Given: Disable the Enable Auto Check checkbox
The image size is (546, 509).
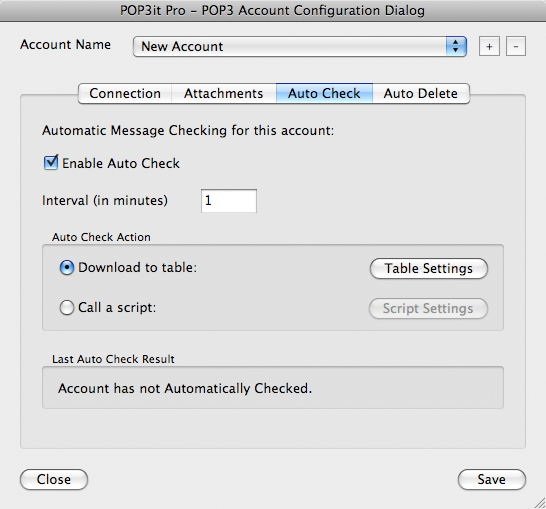Looking at the screenshot, I should (51, 163).
